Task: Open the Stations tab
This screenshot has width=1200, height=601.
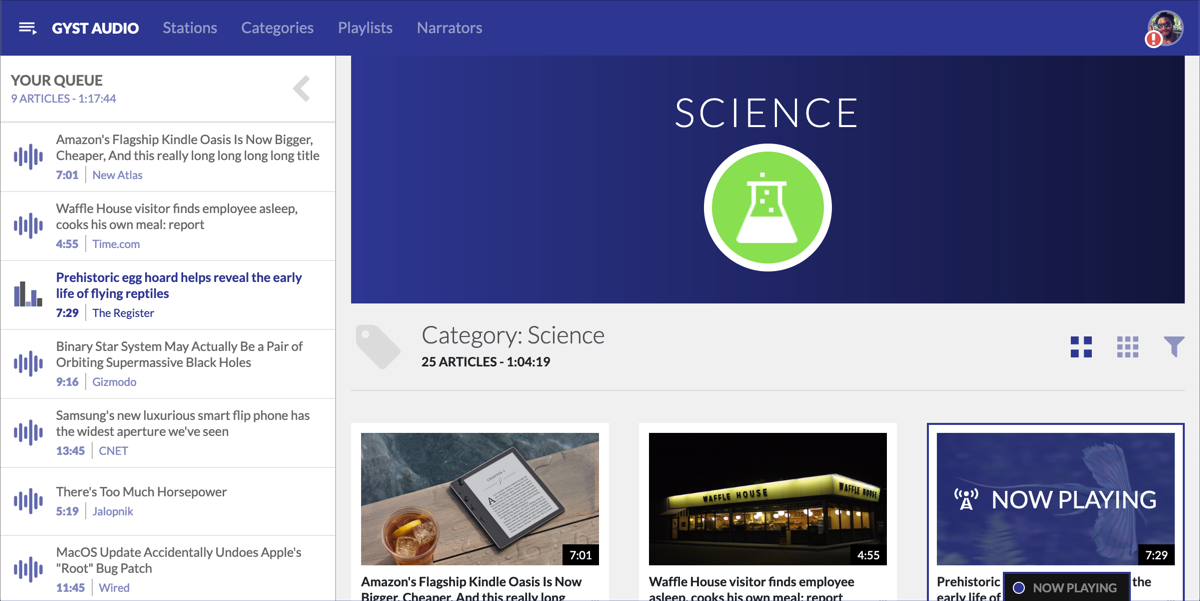Action: [x=190, y=28]
